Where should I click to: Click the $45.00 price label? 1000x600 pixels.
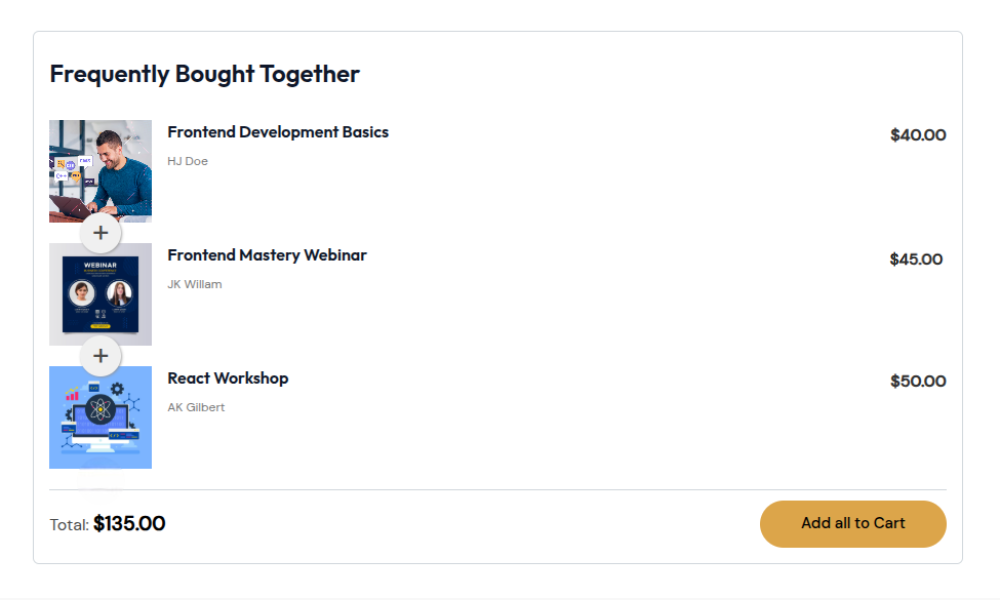click(x=916, y=260)
